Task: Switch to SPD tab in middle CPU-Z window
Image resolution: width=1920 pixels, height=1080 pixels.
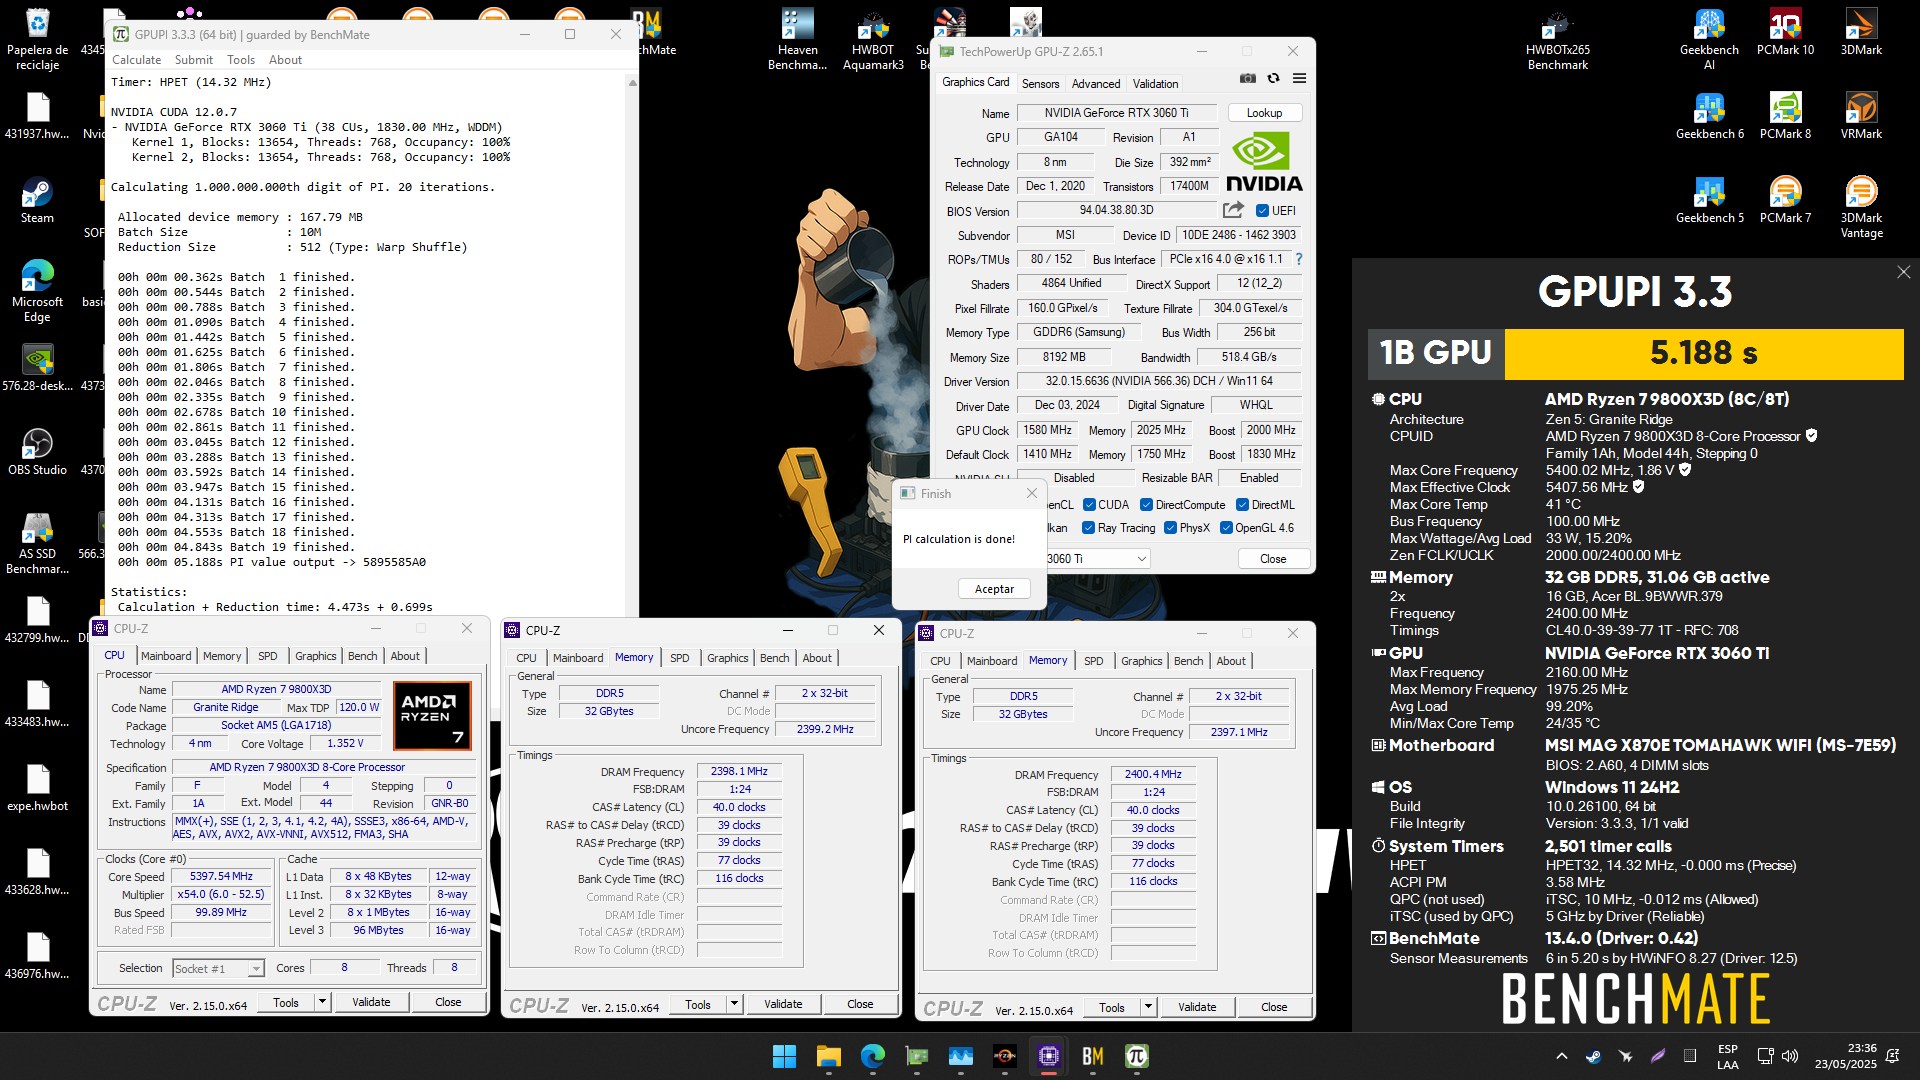Action: (x=680, y=658)
